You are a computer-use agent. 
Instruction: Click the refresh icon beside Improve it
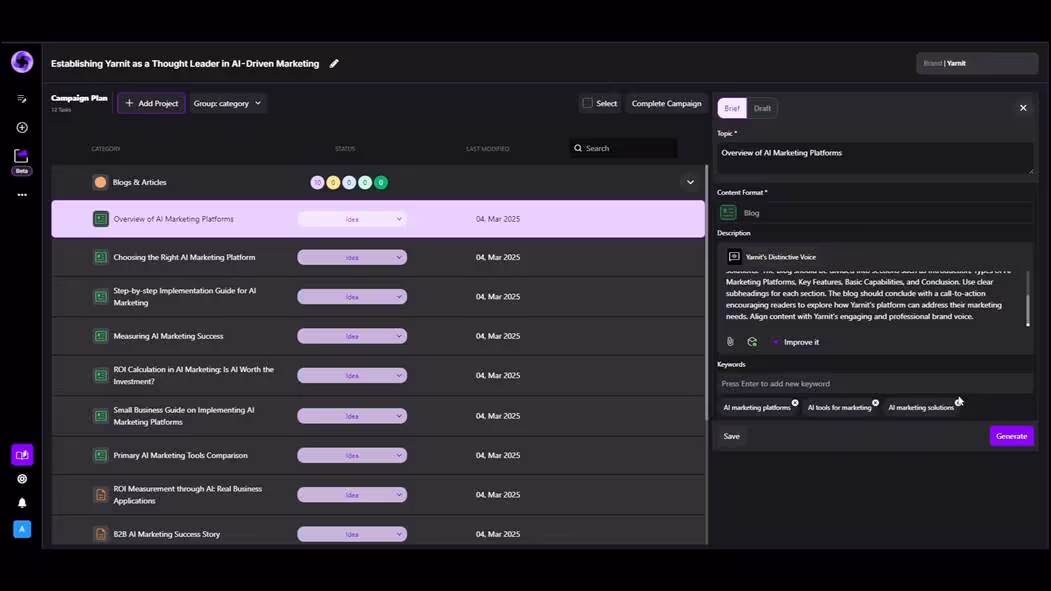(x=752, y=342)
